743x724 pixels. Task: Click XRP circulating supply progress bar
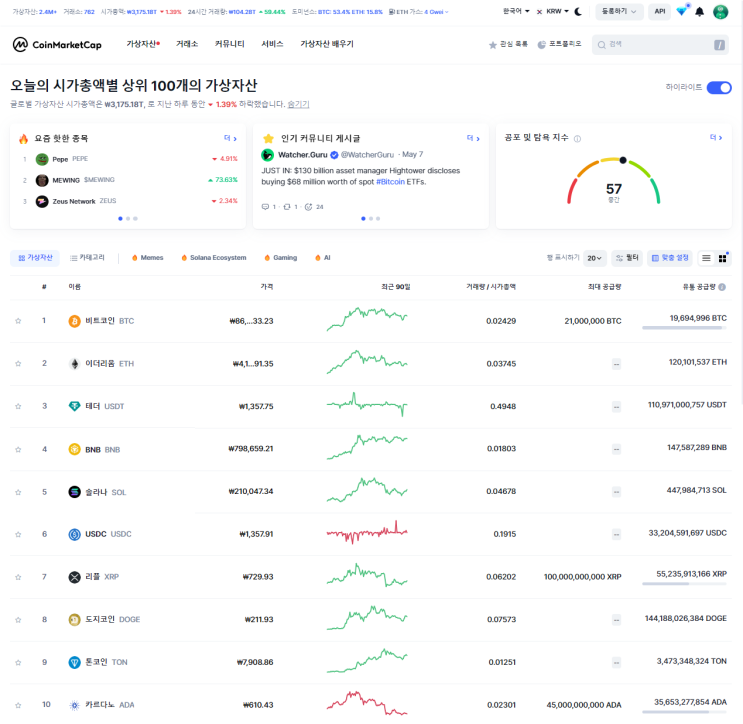pyautogui.click(x=684, y=584)
